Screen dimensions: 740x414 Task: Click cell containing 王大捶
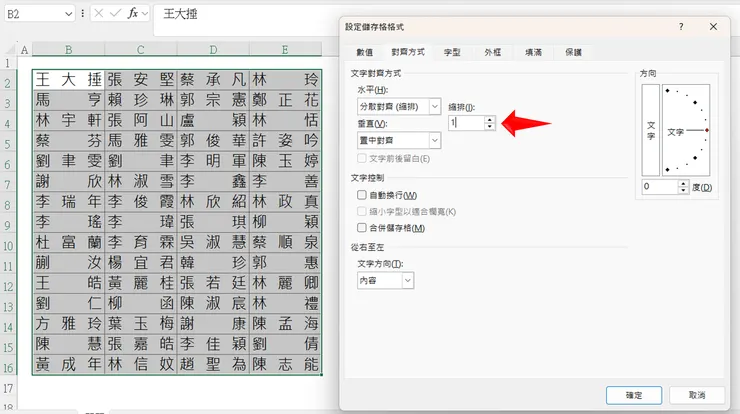(x=68, y=80)
